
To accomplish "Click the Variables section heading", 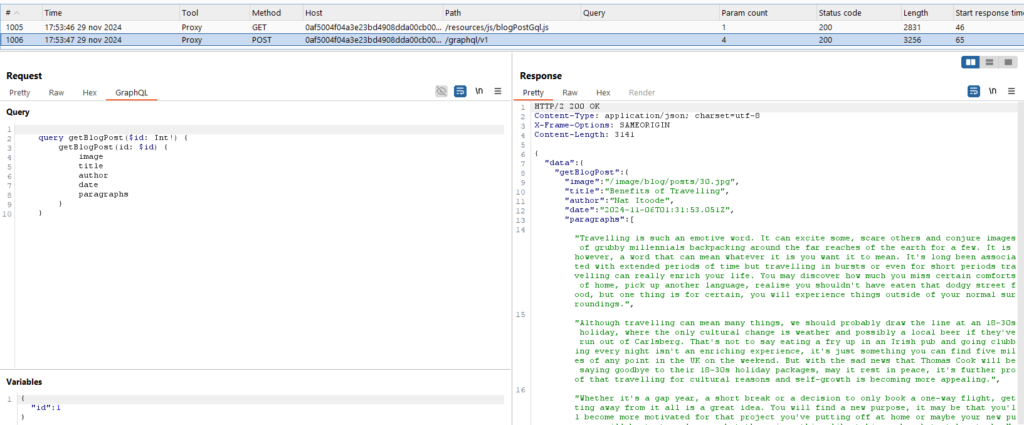I will click(24, 382).
